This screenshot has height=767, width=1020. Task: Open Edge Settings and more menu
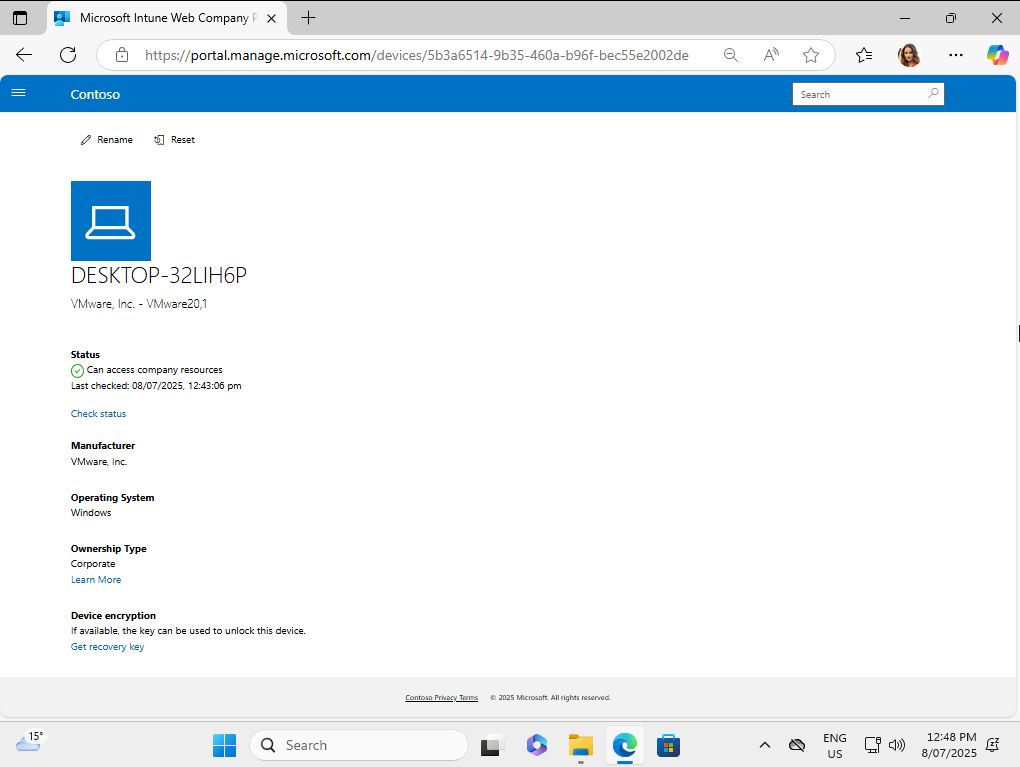(x=956, y=55)
